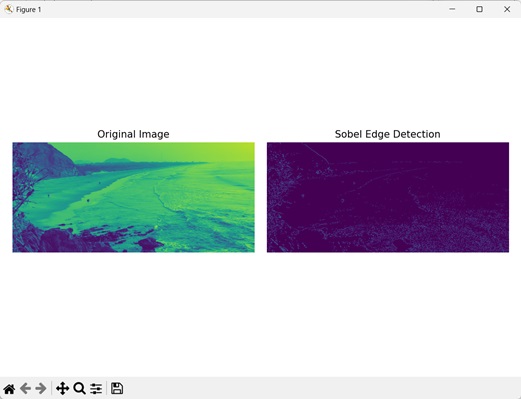Reset the view with the Home icon
521x399 pixels.
point(9,389)
